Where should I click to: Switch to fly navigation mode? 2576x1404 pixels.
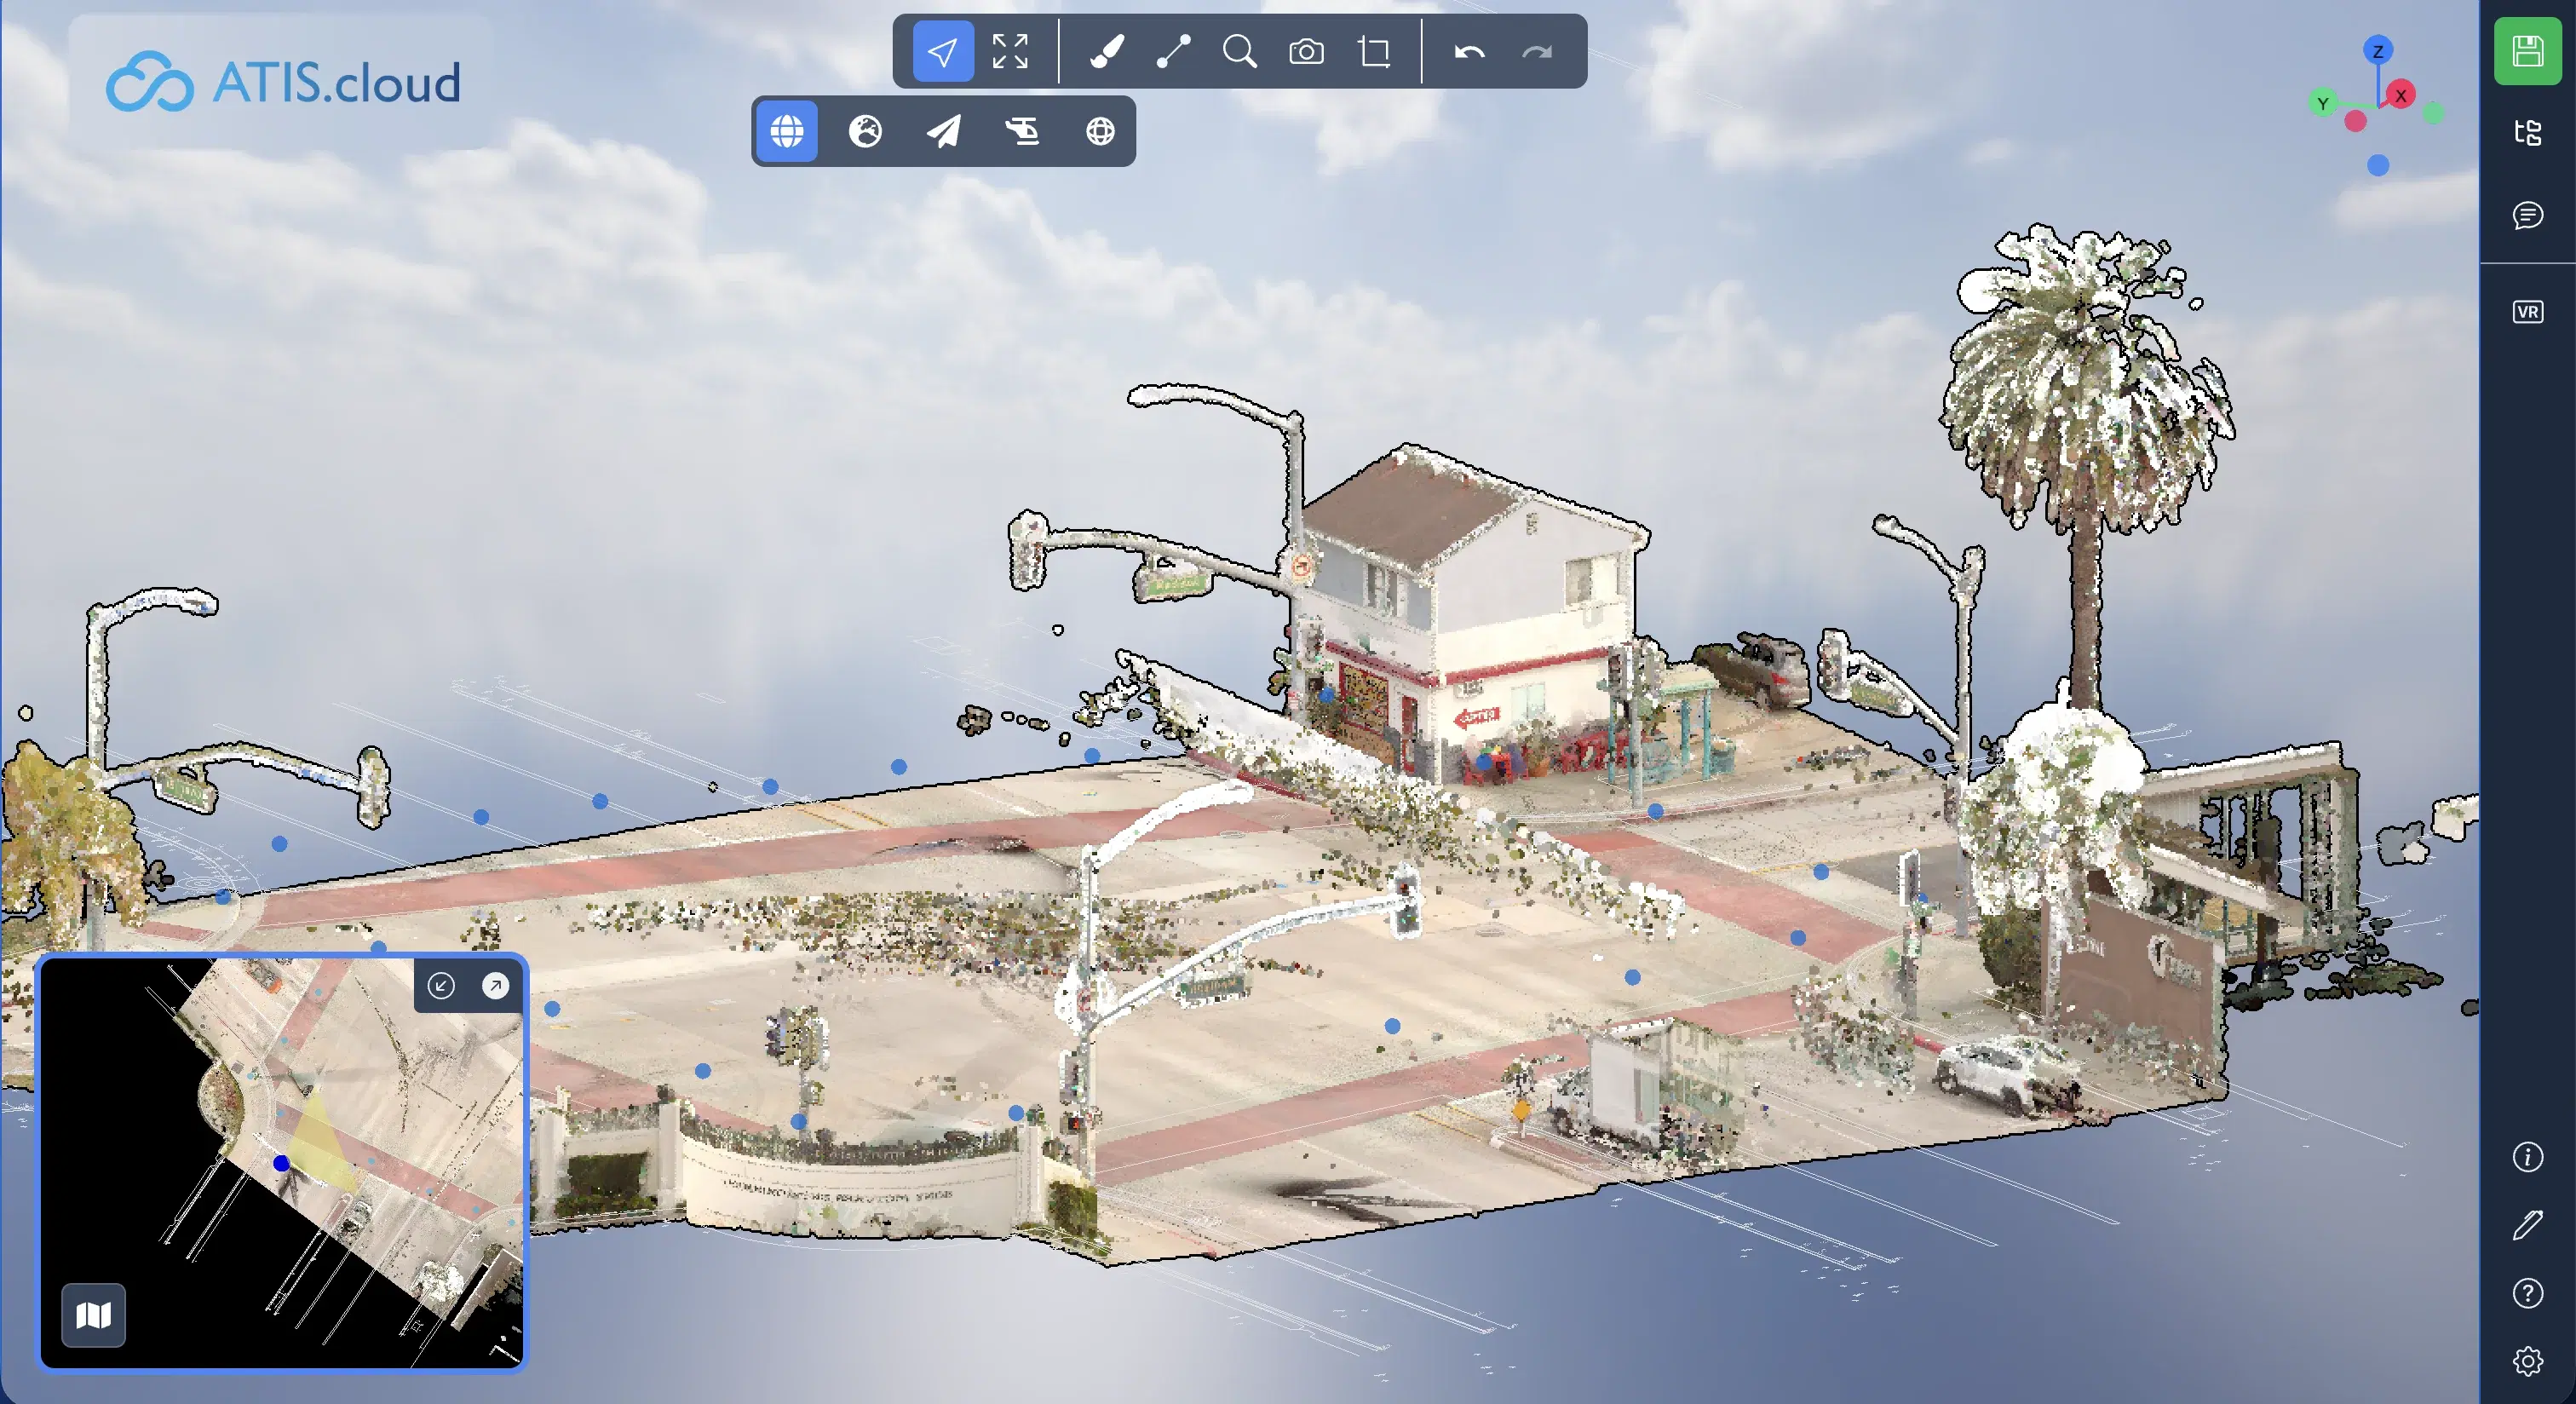943,131
